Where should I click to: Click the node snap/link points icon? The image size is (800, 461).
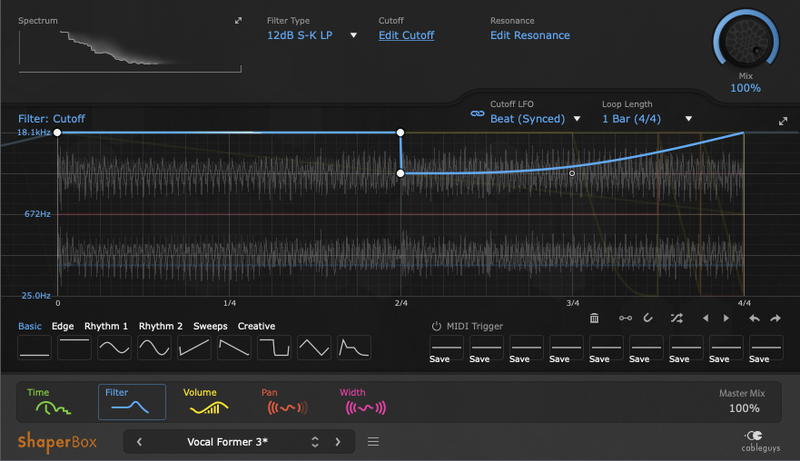(626, 318)
